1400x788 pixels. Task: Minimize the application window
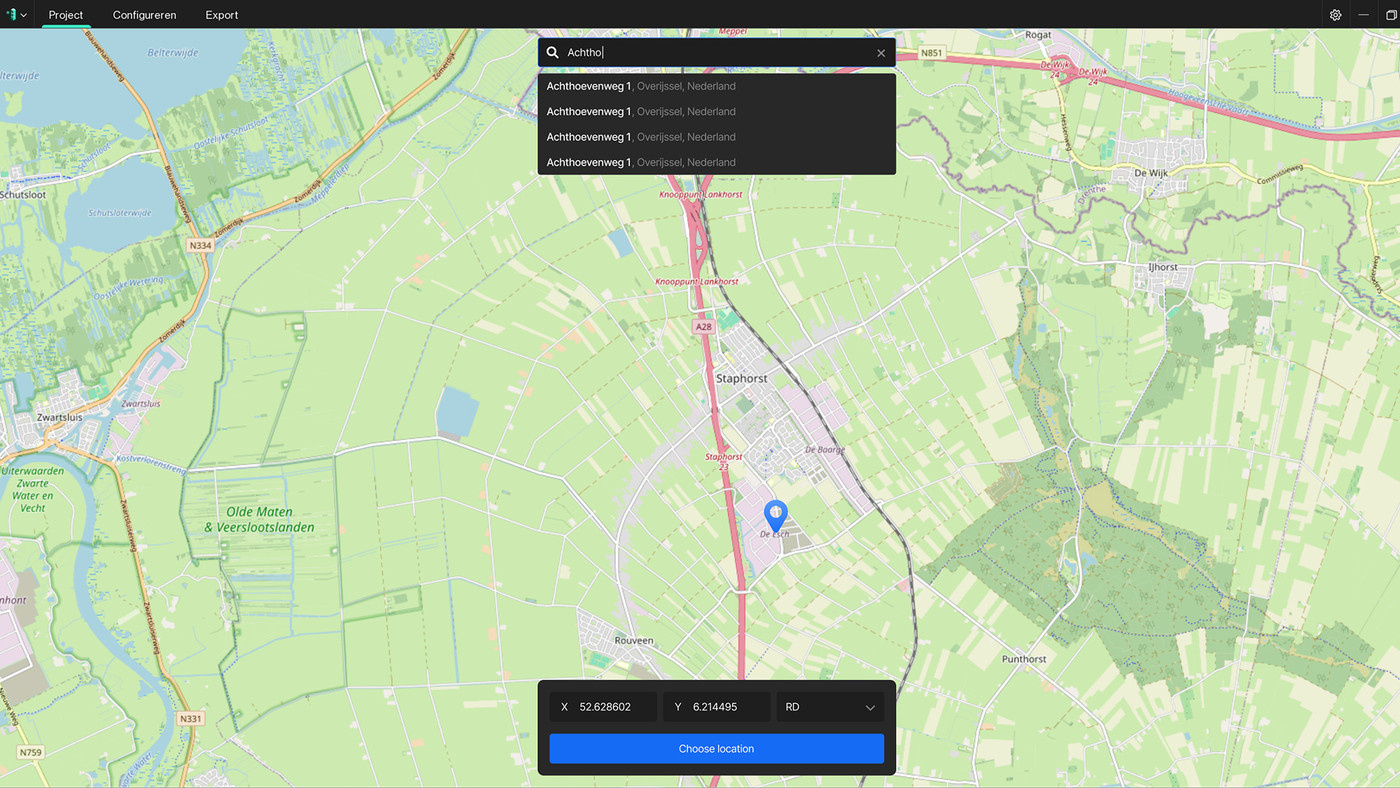(1363, 15)
